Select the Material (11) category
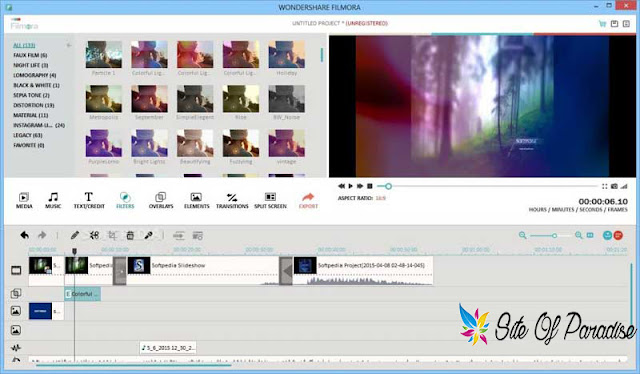Screen dimensions: 640x374 pyautogui.click(x=31, y=115)
